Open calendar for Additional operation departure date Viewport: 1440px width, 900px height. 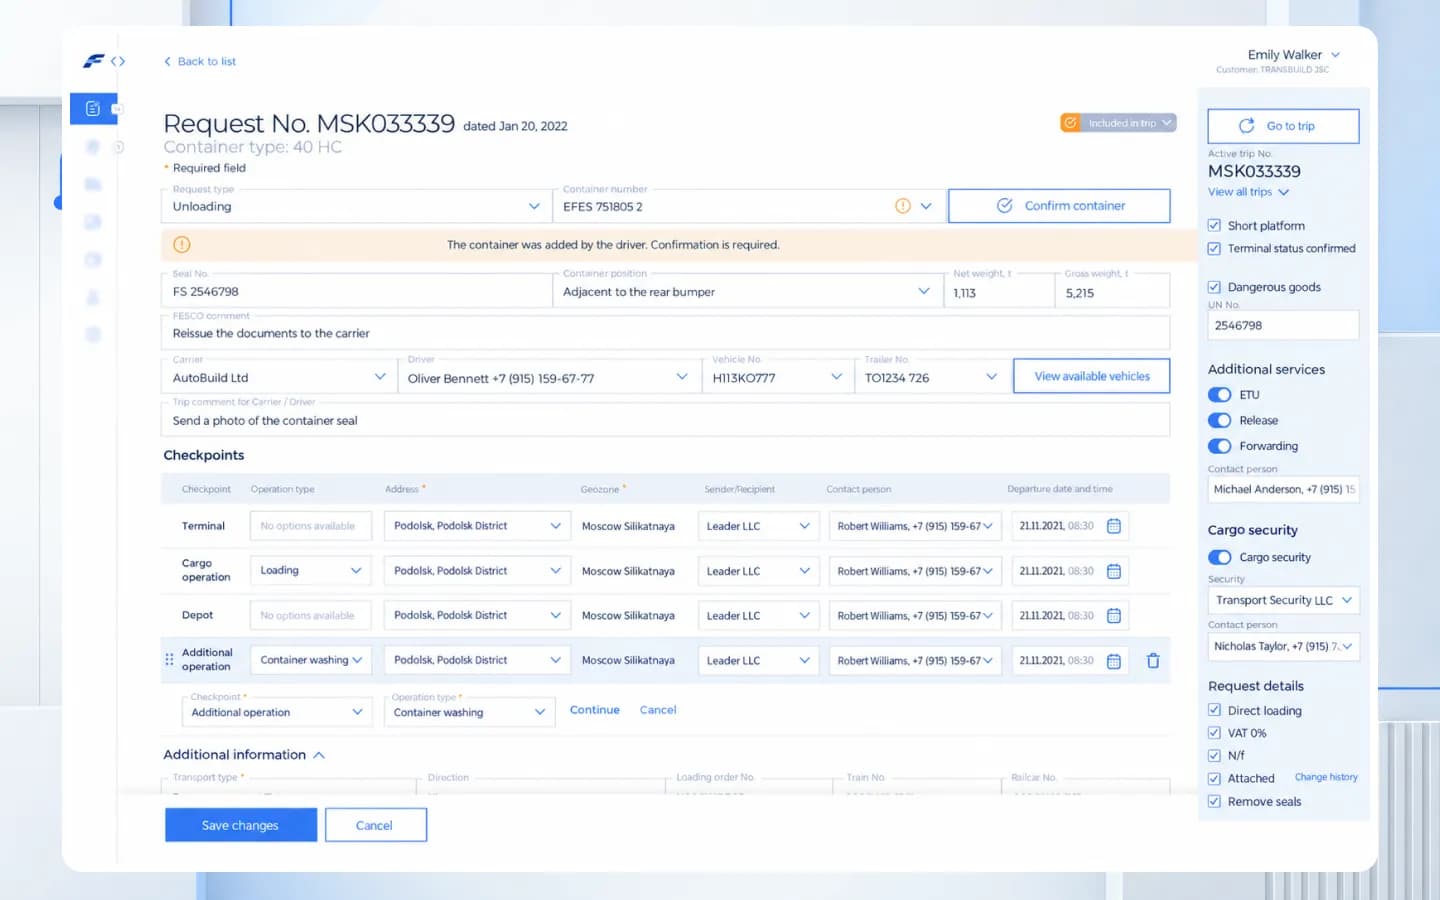tap(1114, 661)
